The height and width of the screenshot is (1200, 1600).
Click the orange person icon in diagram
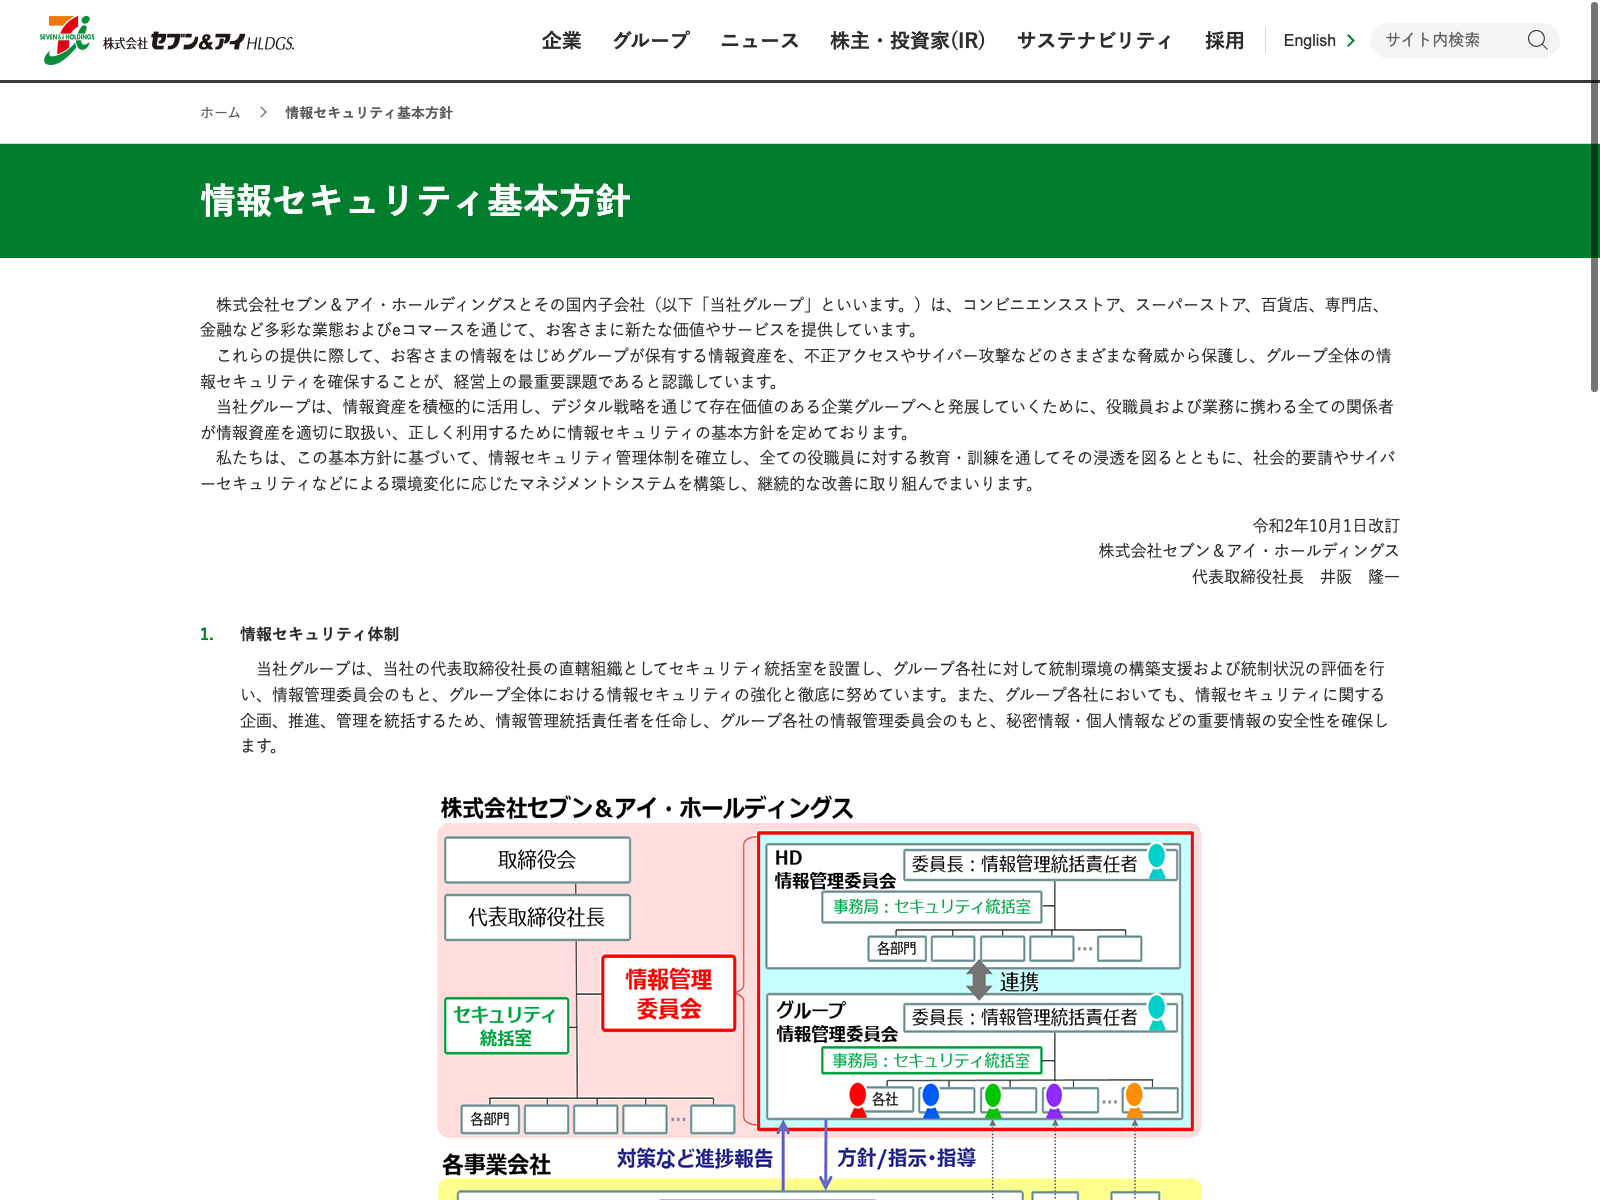point(1134,1099)
